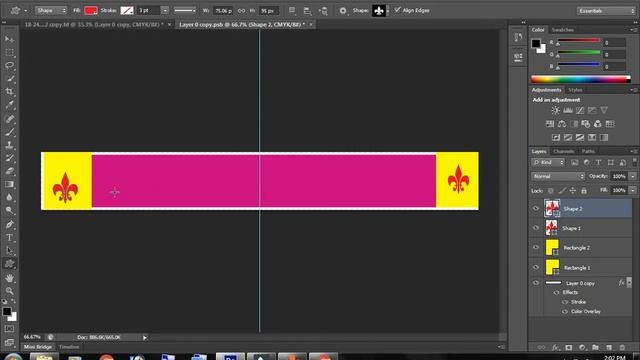The width and height of the screenshot is (640, 360).
Task: Select the Eyedropper tool
Action: (9, 104)
